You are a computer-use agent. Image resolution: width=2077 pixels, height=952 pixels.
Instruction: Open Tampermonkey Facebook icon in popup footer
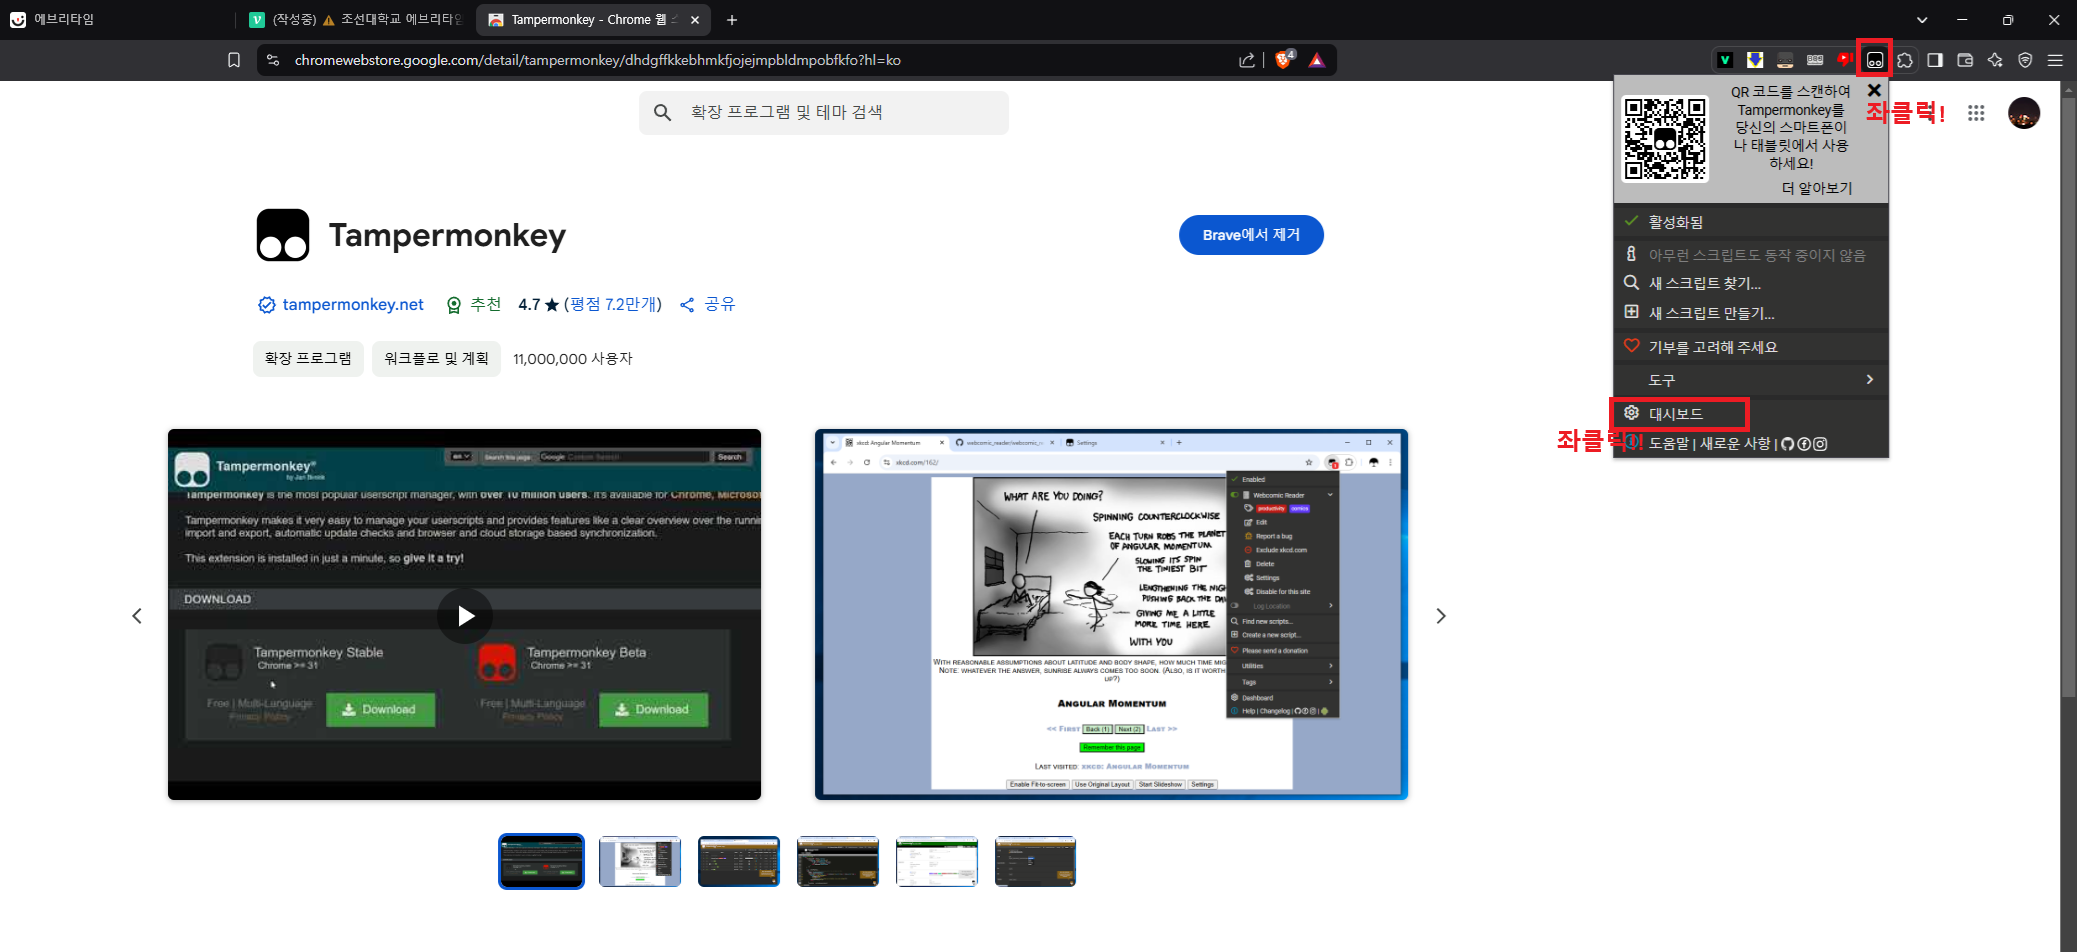pos(1804,444)
